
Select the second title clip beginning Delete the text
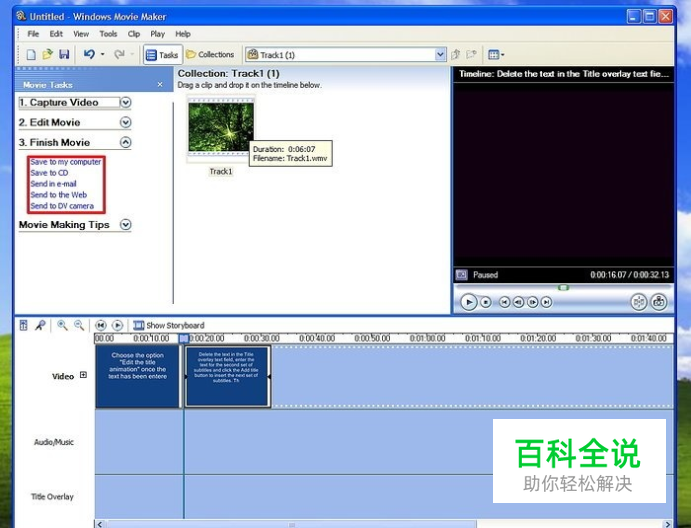click(227, 376)
